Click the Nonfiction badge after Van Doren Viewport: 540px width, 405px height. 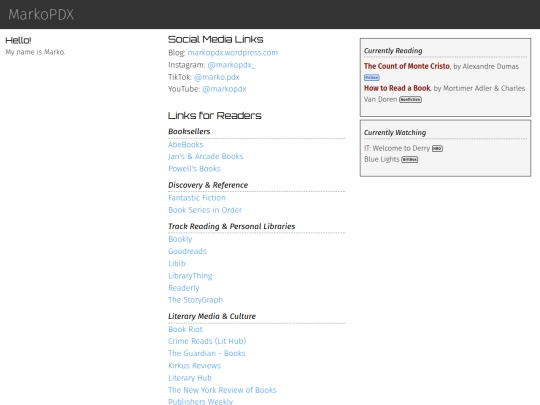click(x=410, y=100)
